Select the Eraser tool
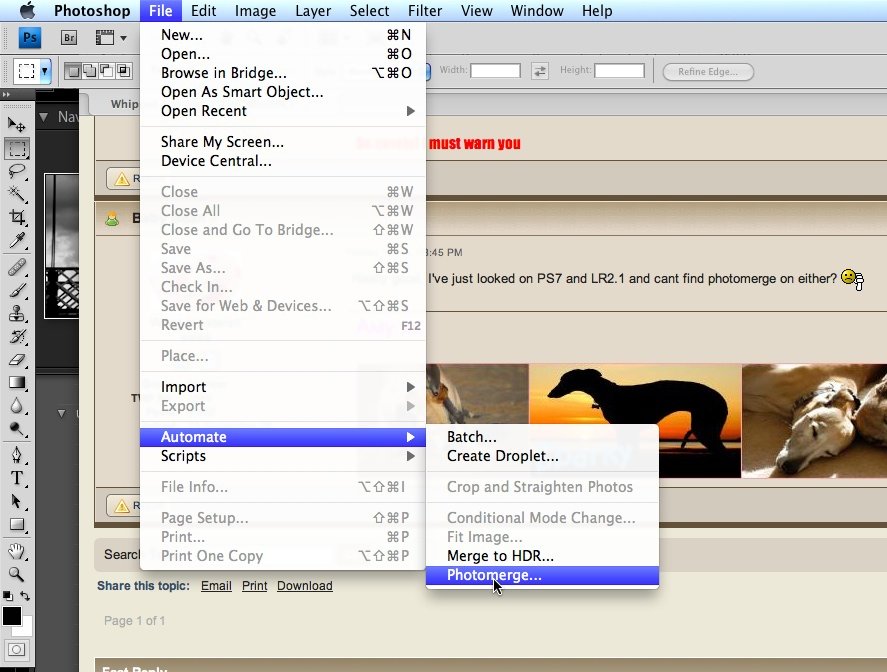The height and width of the screenshot is (672, 887). [16, 360]
